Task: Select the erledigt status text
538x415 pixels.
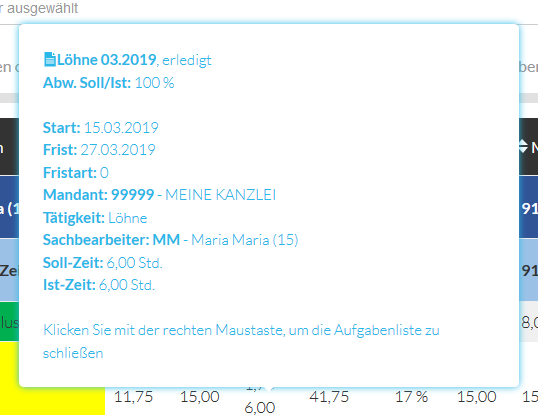Action: pos(187,60)
